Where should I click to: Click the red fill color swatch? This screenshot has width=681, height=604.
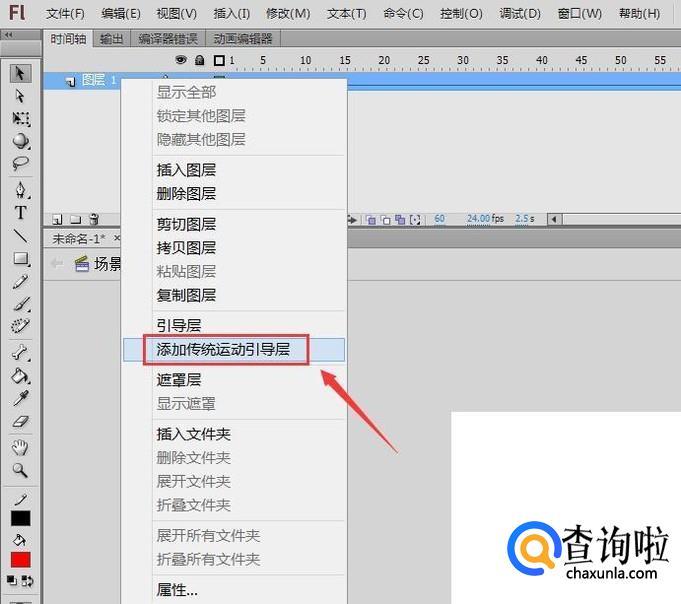(x=20, y=560)
